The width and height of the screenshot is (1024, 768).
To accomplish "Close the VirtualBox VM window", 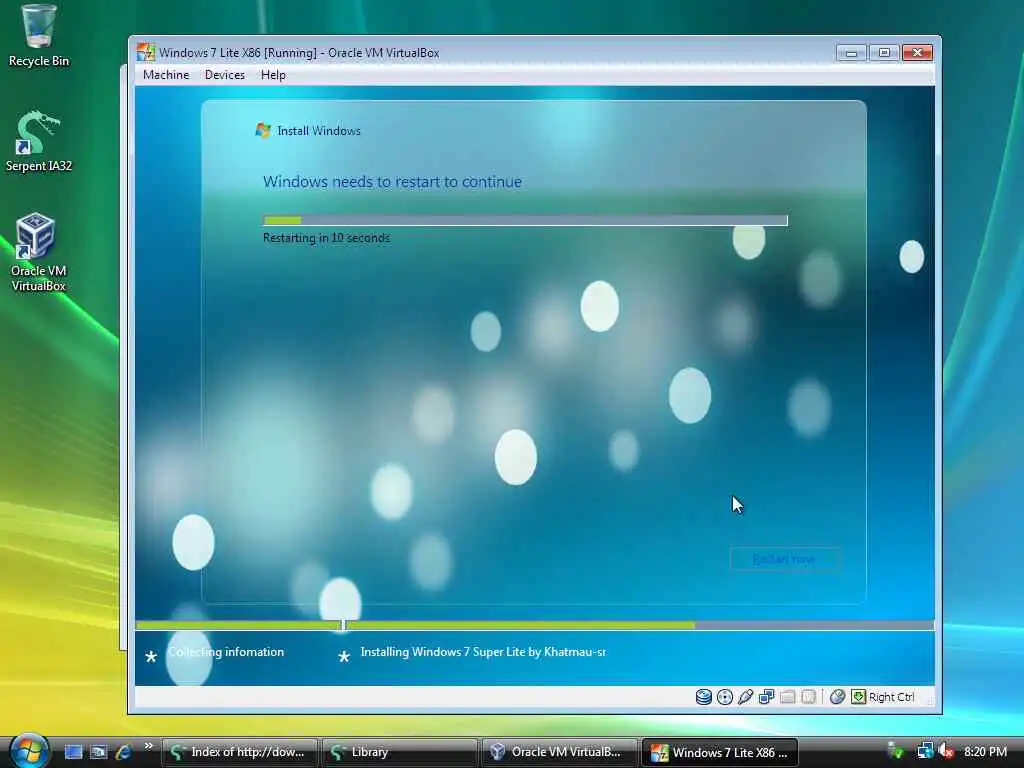I will point(918,53).
